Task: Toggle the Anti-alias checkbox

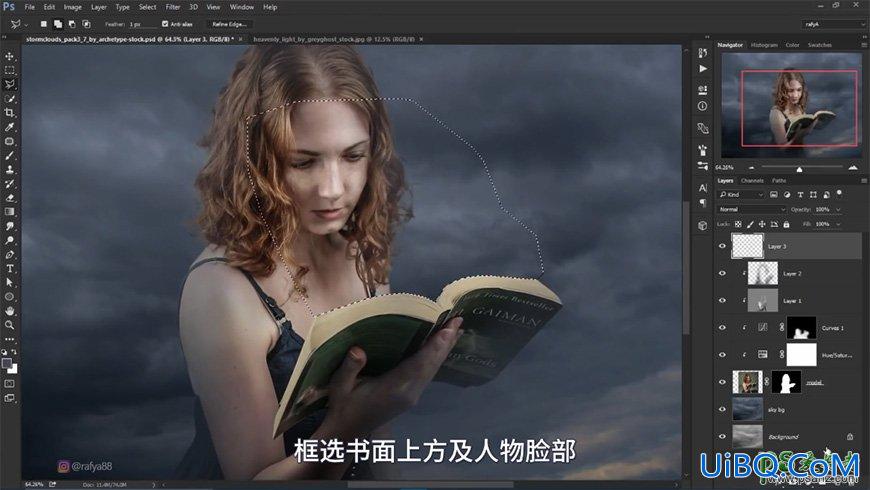Action: (x=165, y=24)
